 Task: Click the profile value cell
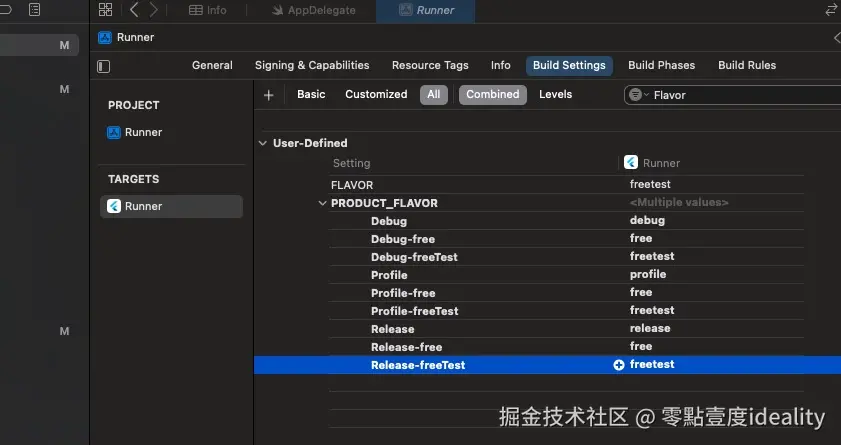(x=648, y=275)
